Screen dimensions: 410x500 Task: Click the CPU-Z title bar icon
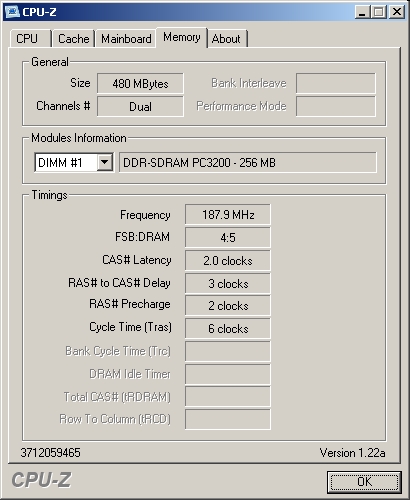point(12,12)
